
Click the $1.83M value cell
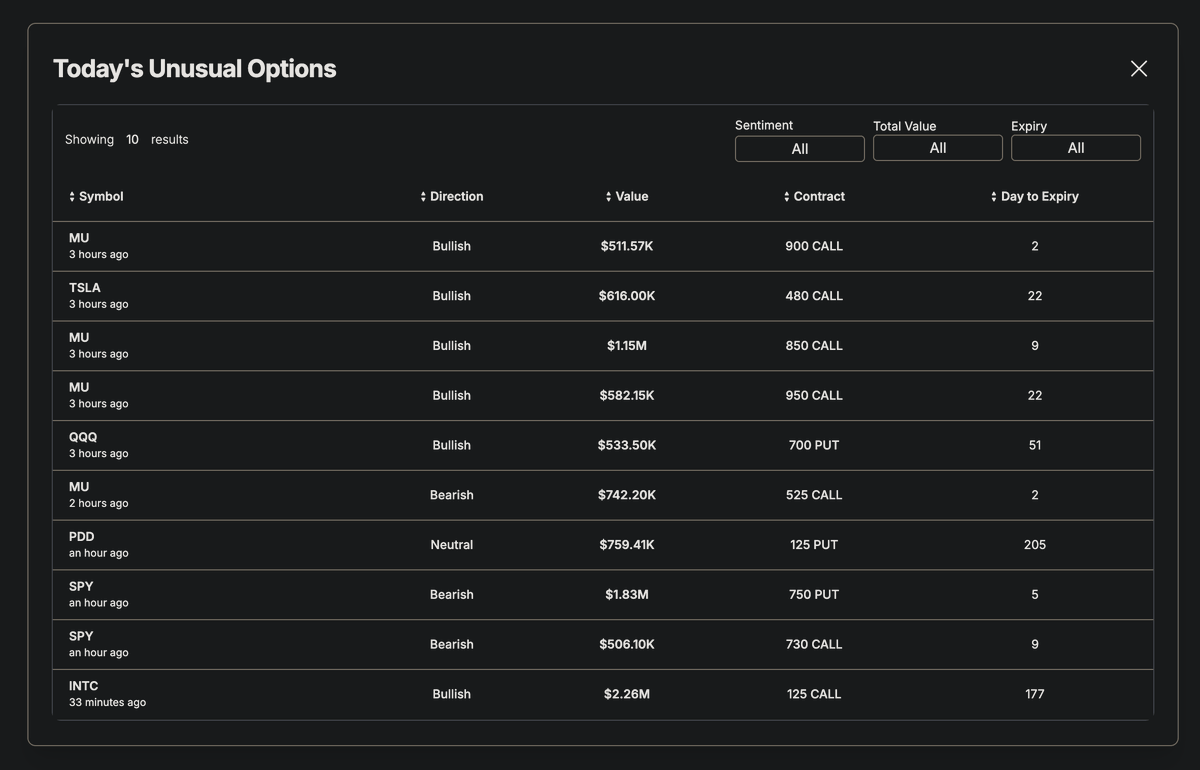(x=627, y=595)
